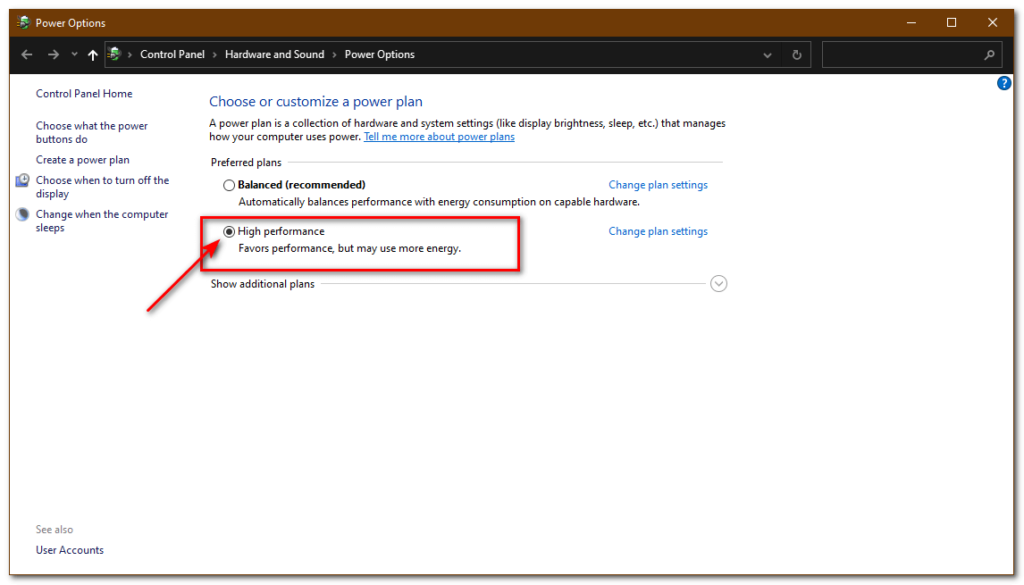The height and width of the screenshot is (585, 1024).
Task: Expand Show additional plans chevron
Action: click(x=718, y=284)
